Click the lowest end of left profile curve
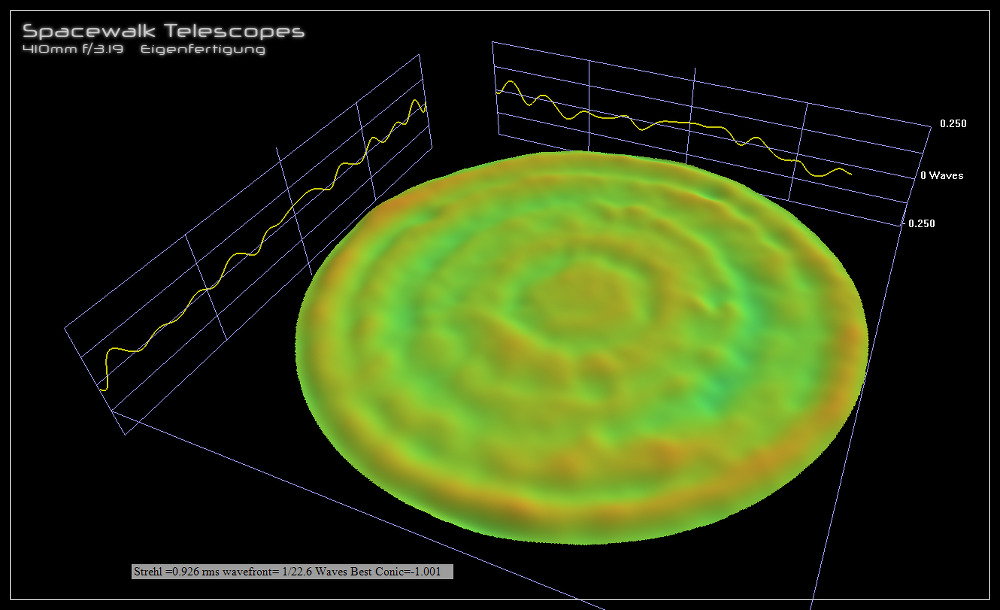Screen dimensions: 1000x610 point(103,388)
